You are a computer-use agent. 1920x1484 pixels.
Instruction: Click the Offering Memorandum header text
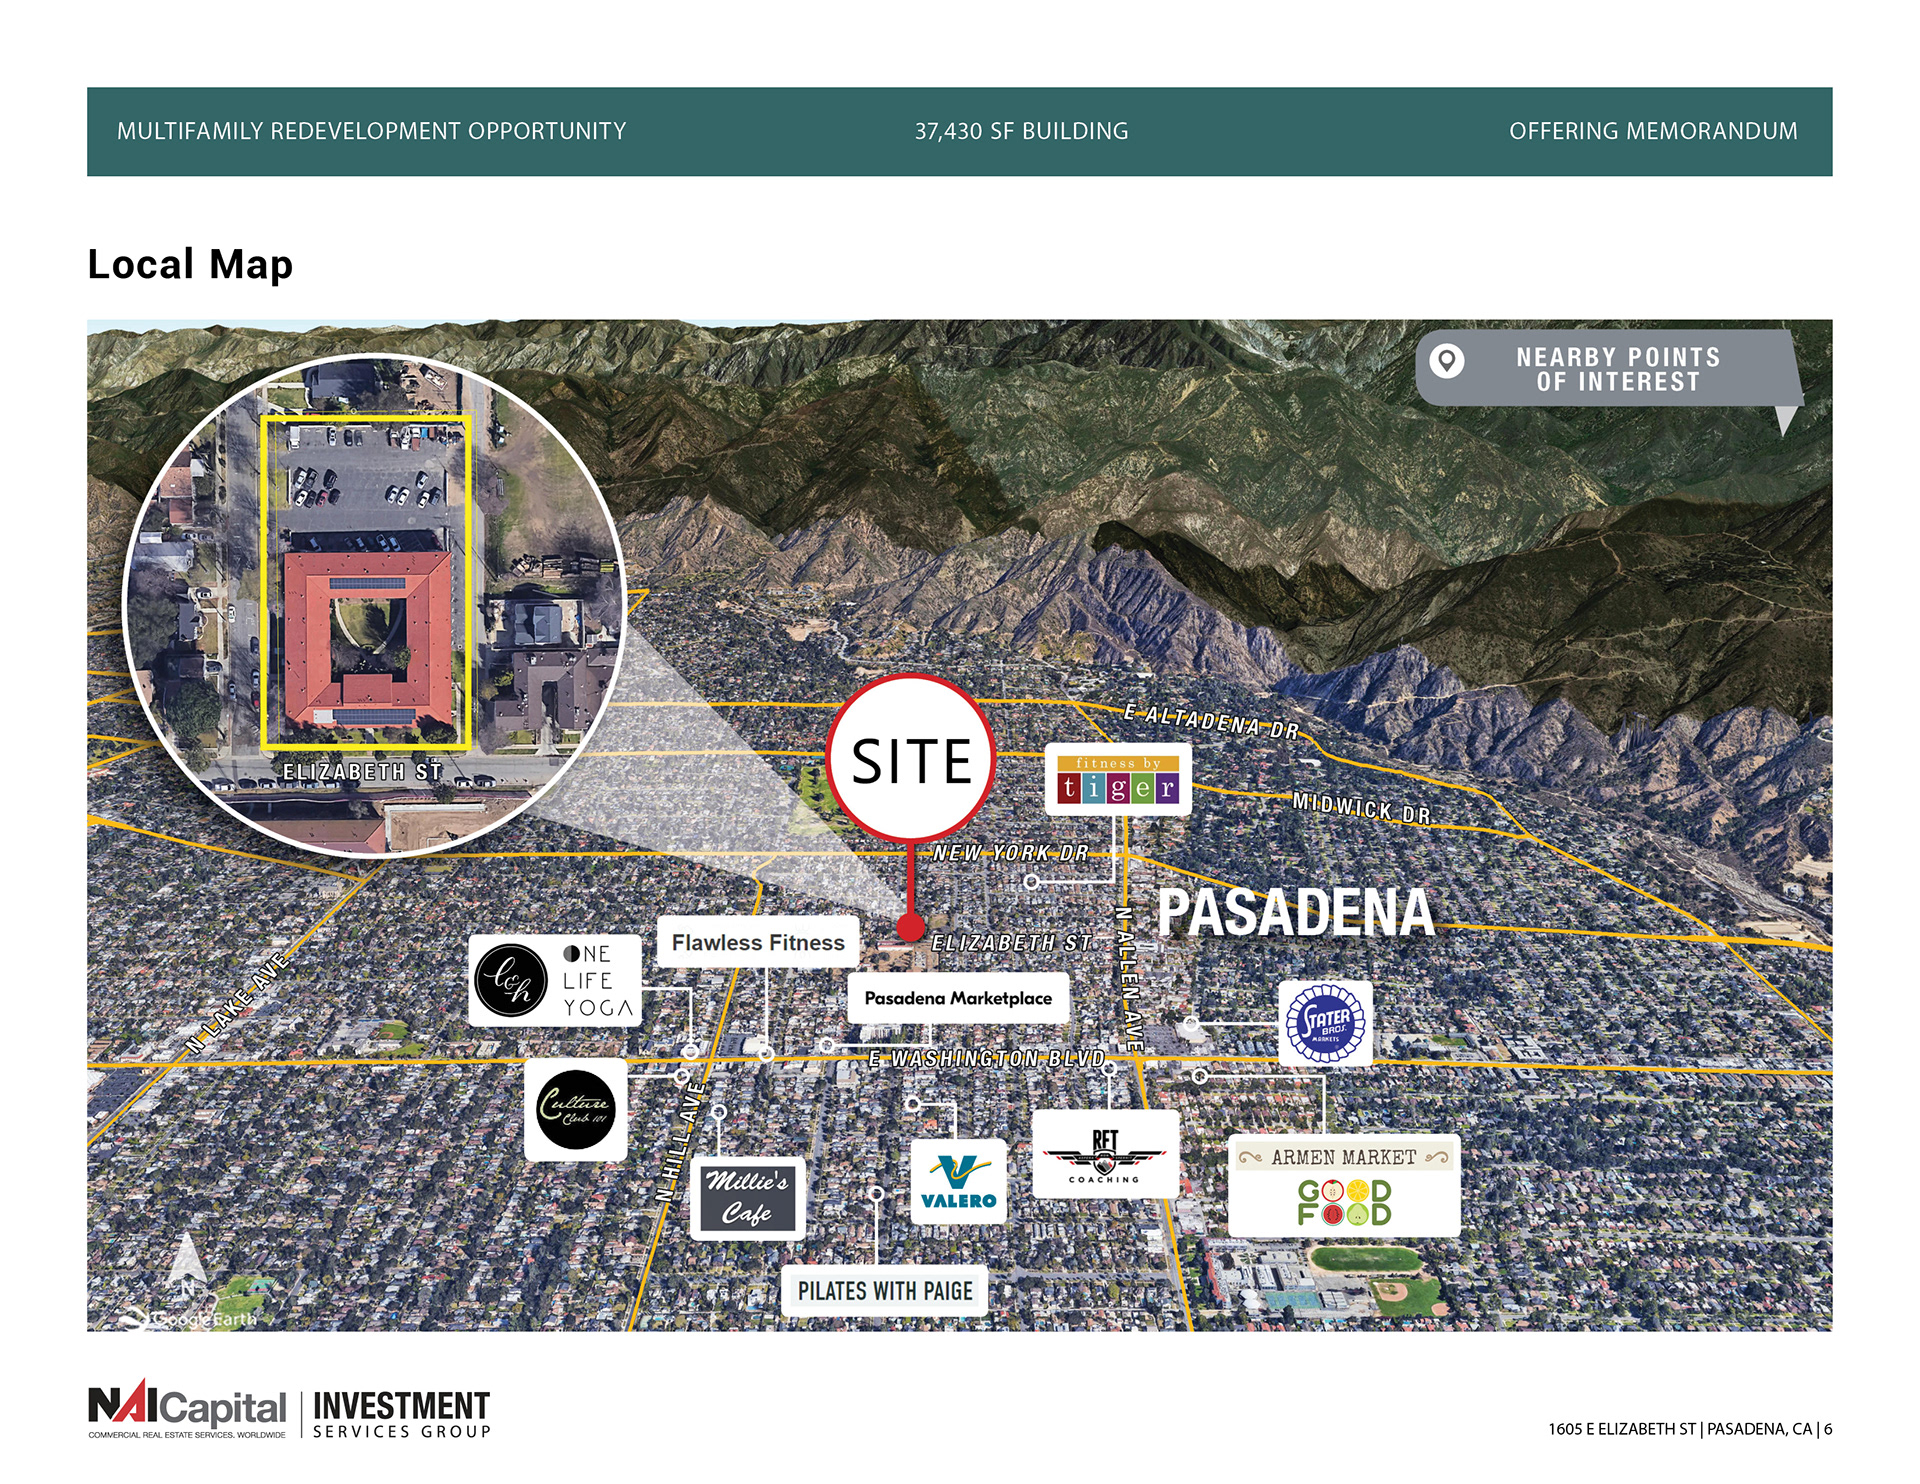[1653, 131]
